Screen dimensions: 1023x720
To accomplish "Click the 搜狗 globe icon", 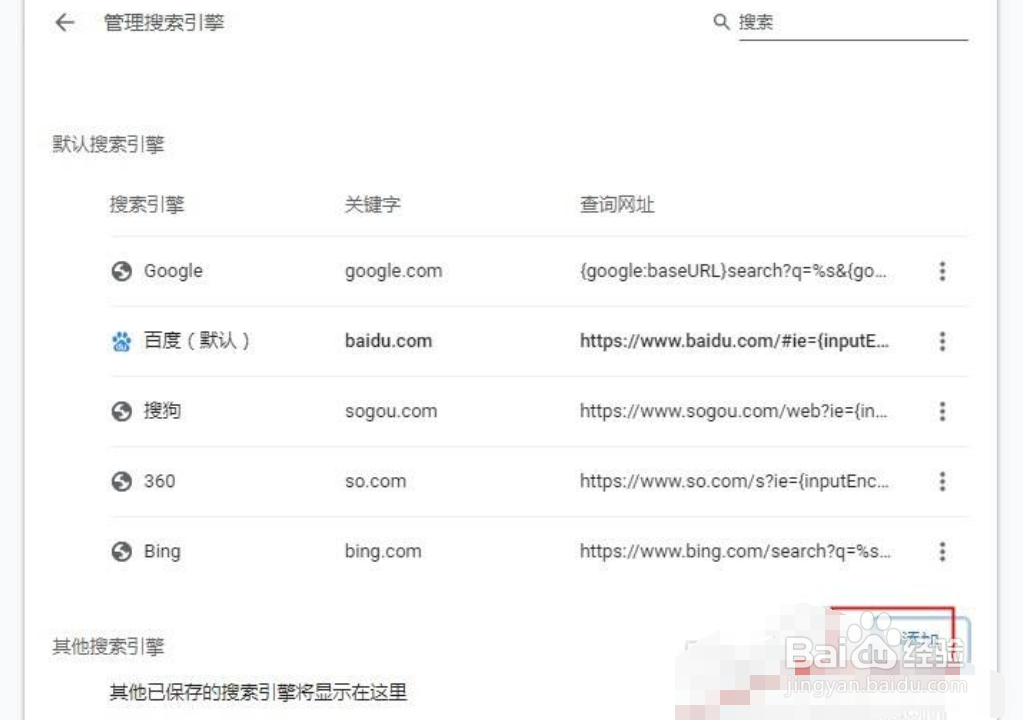I will (x=121, y=412).
